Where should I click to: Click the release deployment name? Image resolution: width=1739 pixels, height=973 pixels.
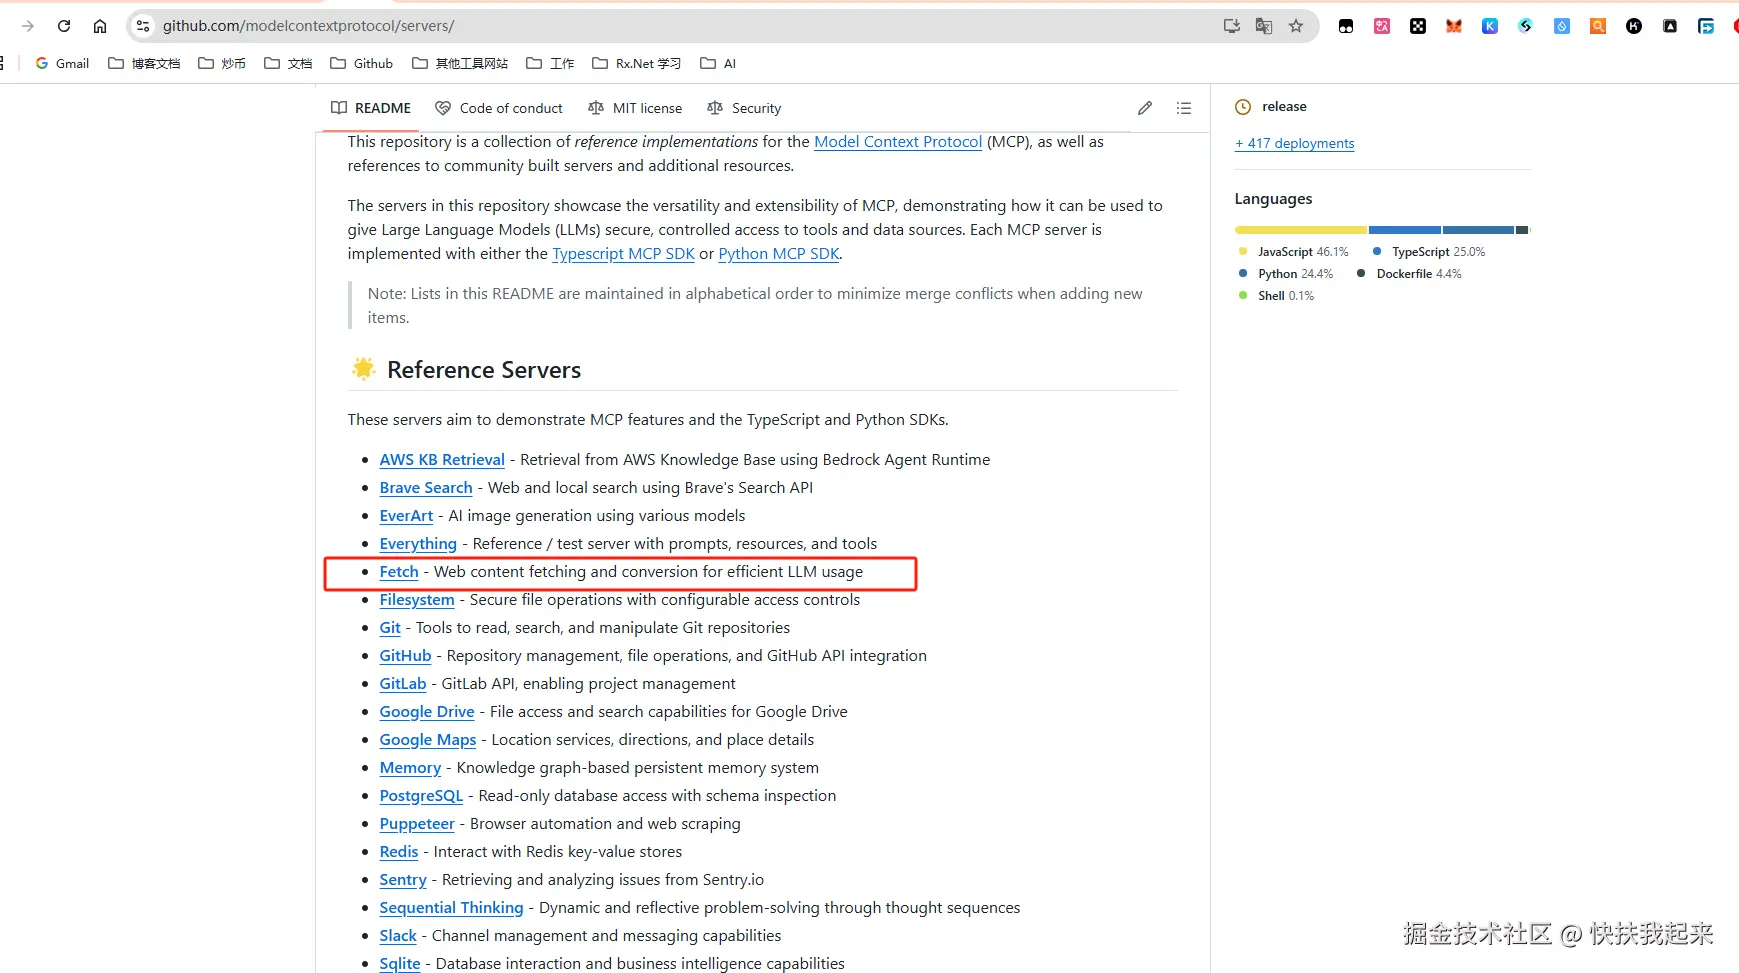[1284, 107]
